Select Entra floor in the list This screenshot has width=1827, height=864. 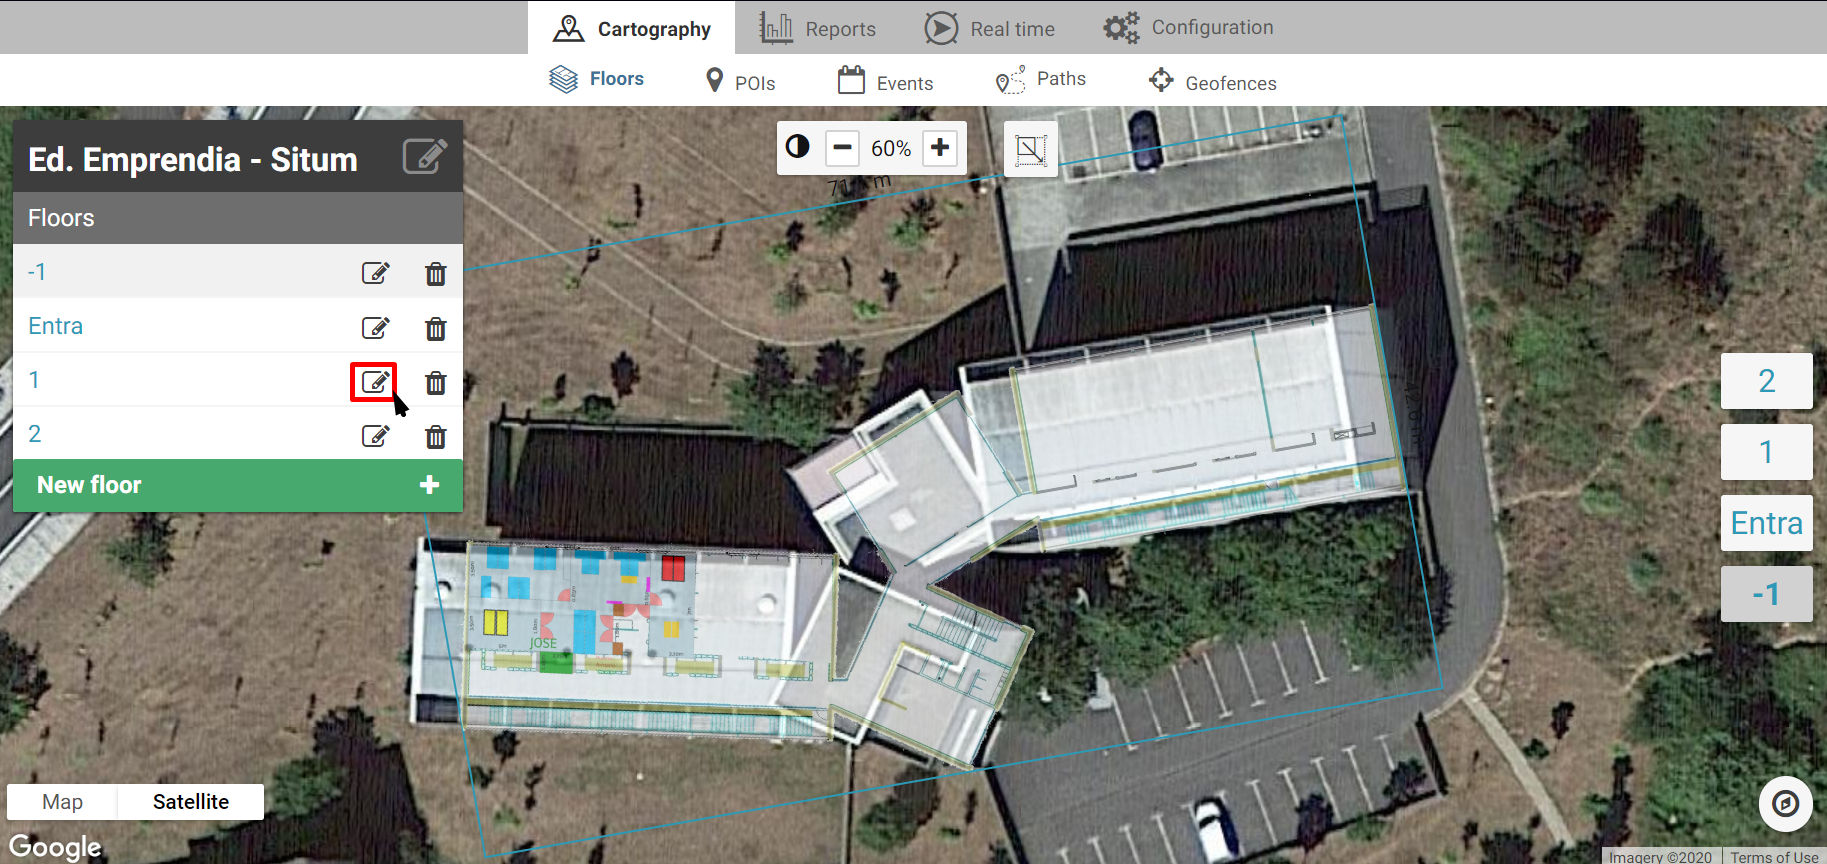pyautogui.click(x=56, y=326)
